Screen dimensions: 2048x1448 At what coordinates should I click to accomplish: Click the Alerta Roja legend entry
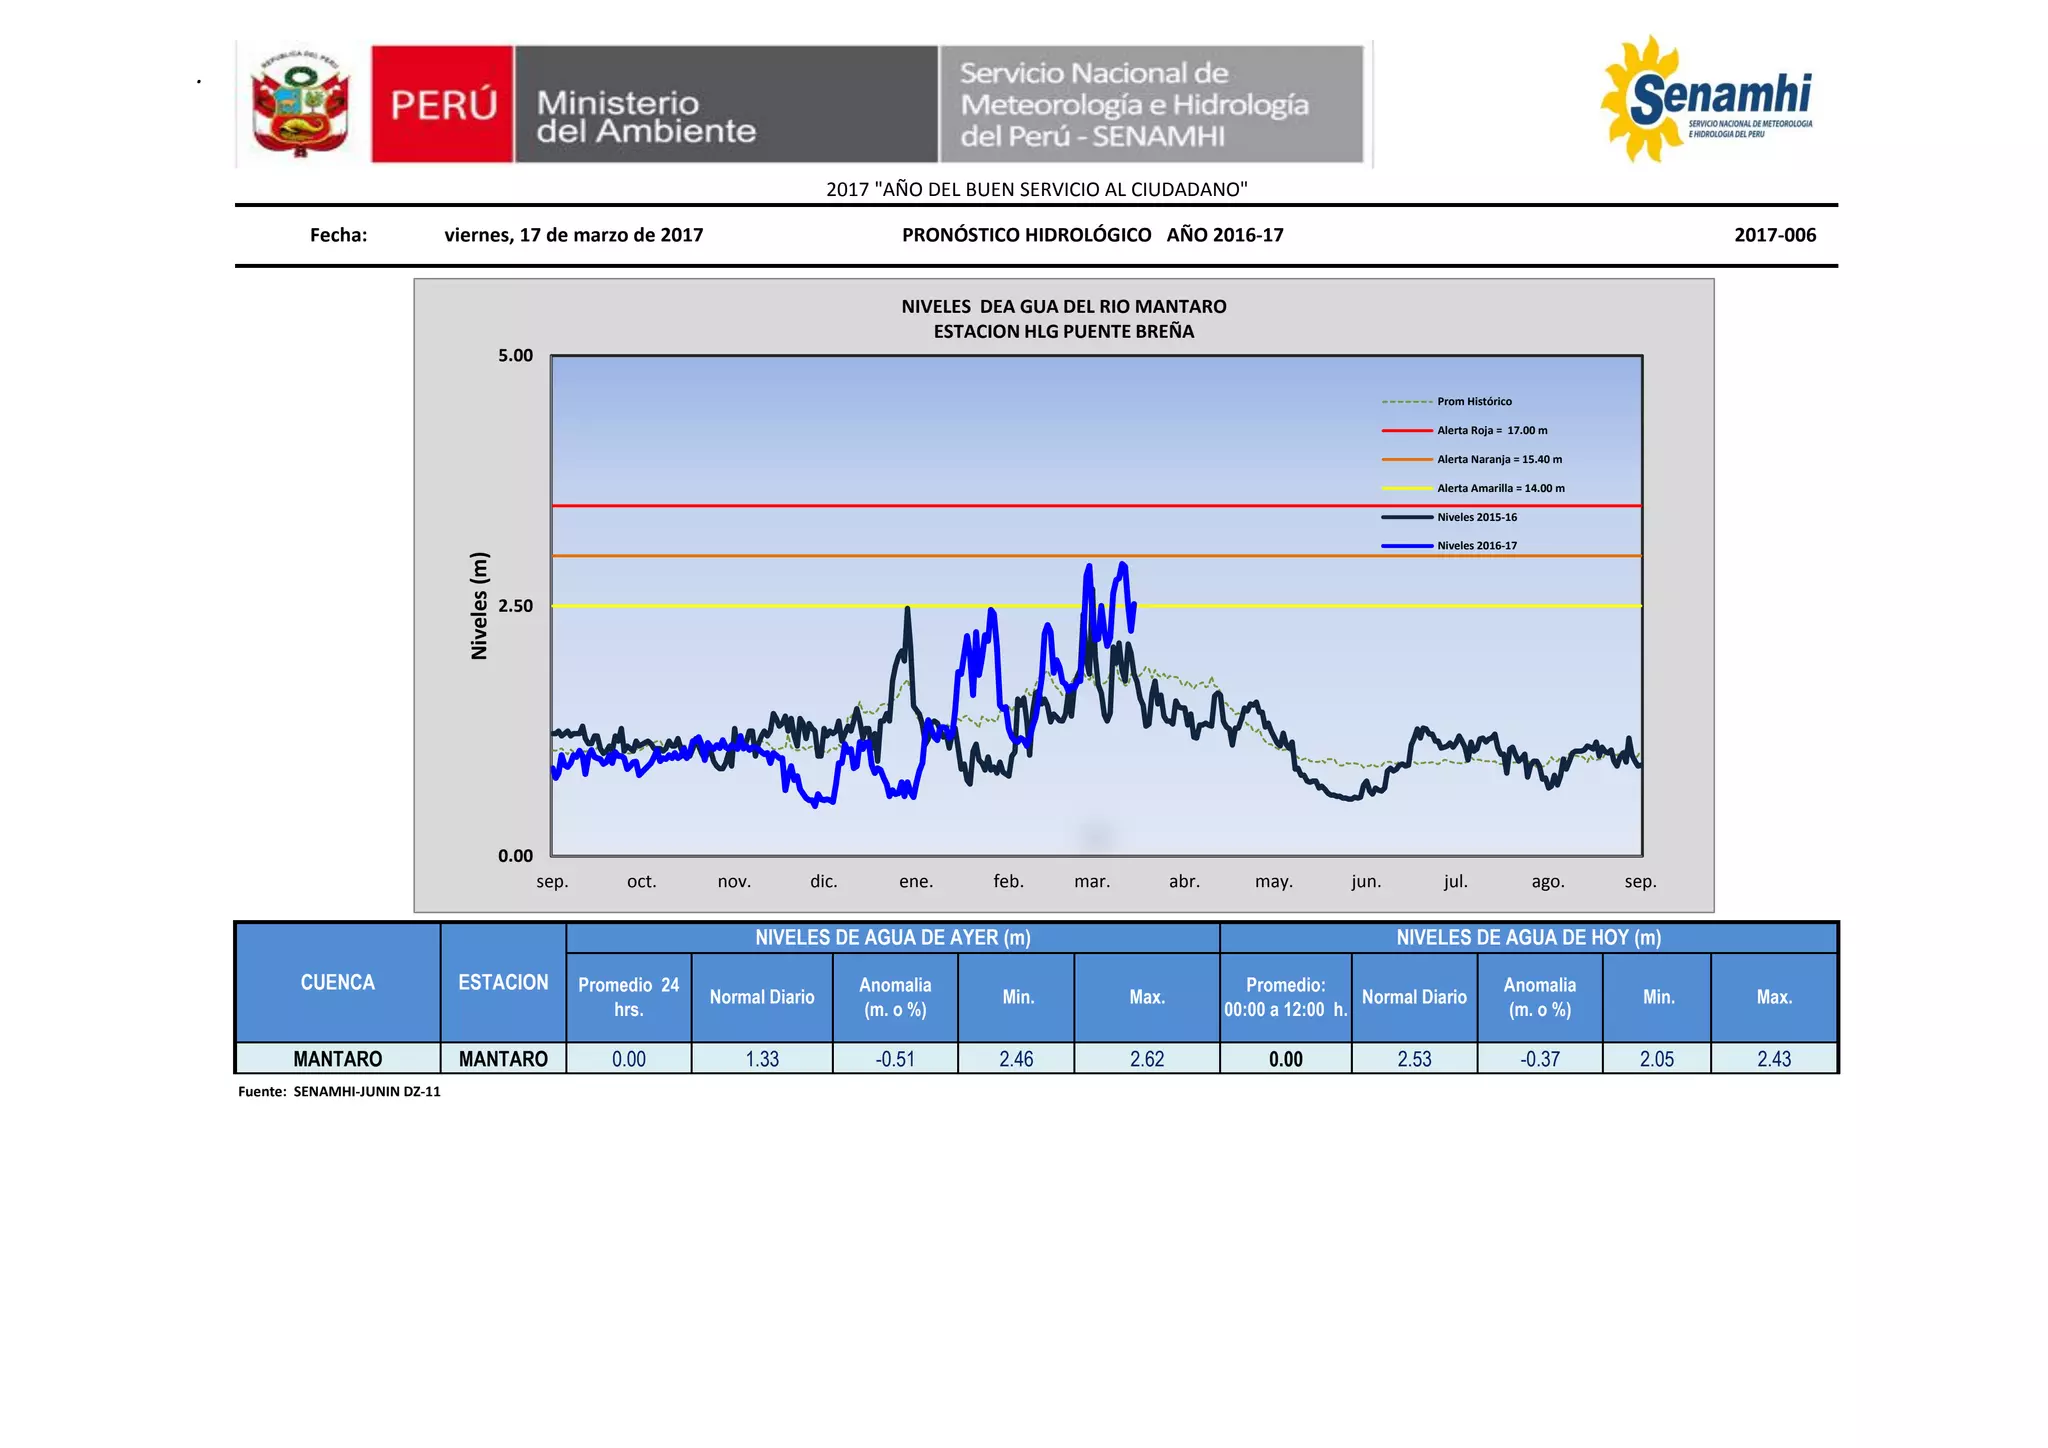[1491, 430]
